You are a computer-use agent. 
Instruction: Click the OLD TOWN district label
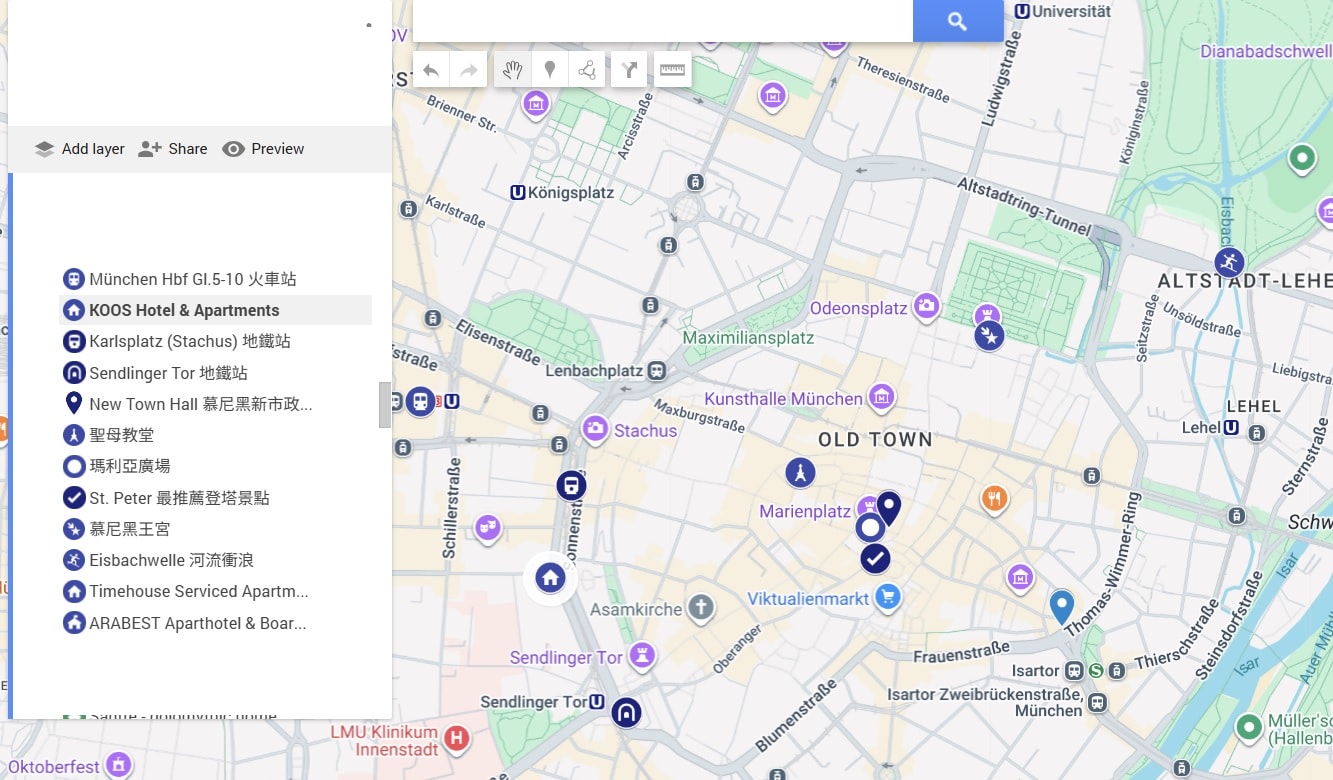pyautogui.click(x=875, y=439)
